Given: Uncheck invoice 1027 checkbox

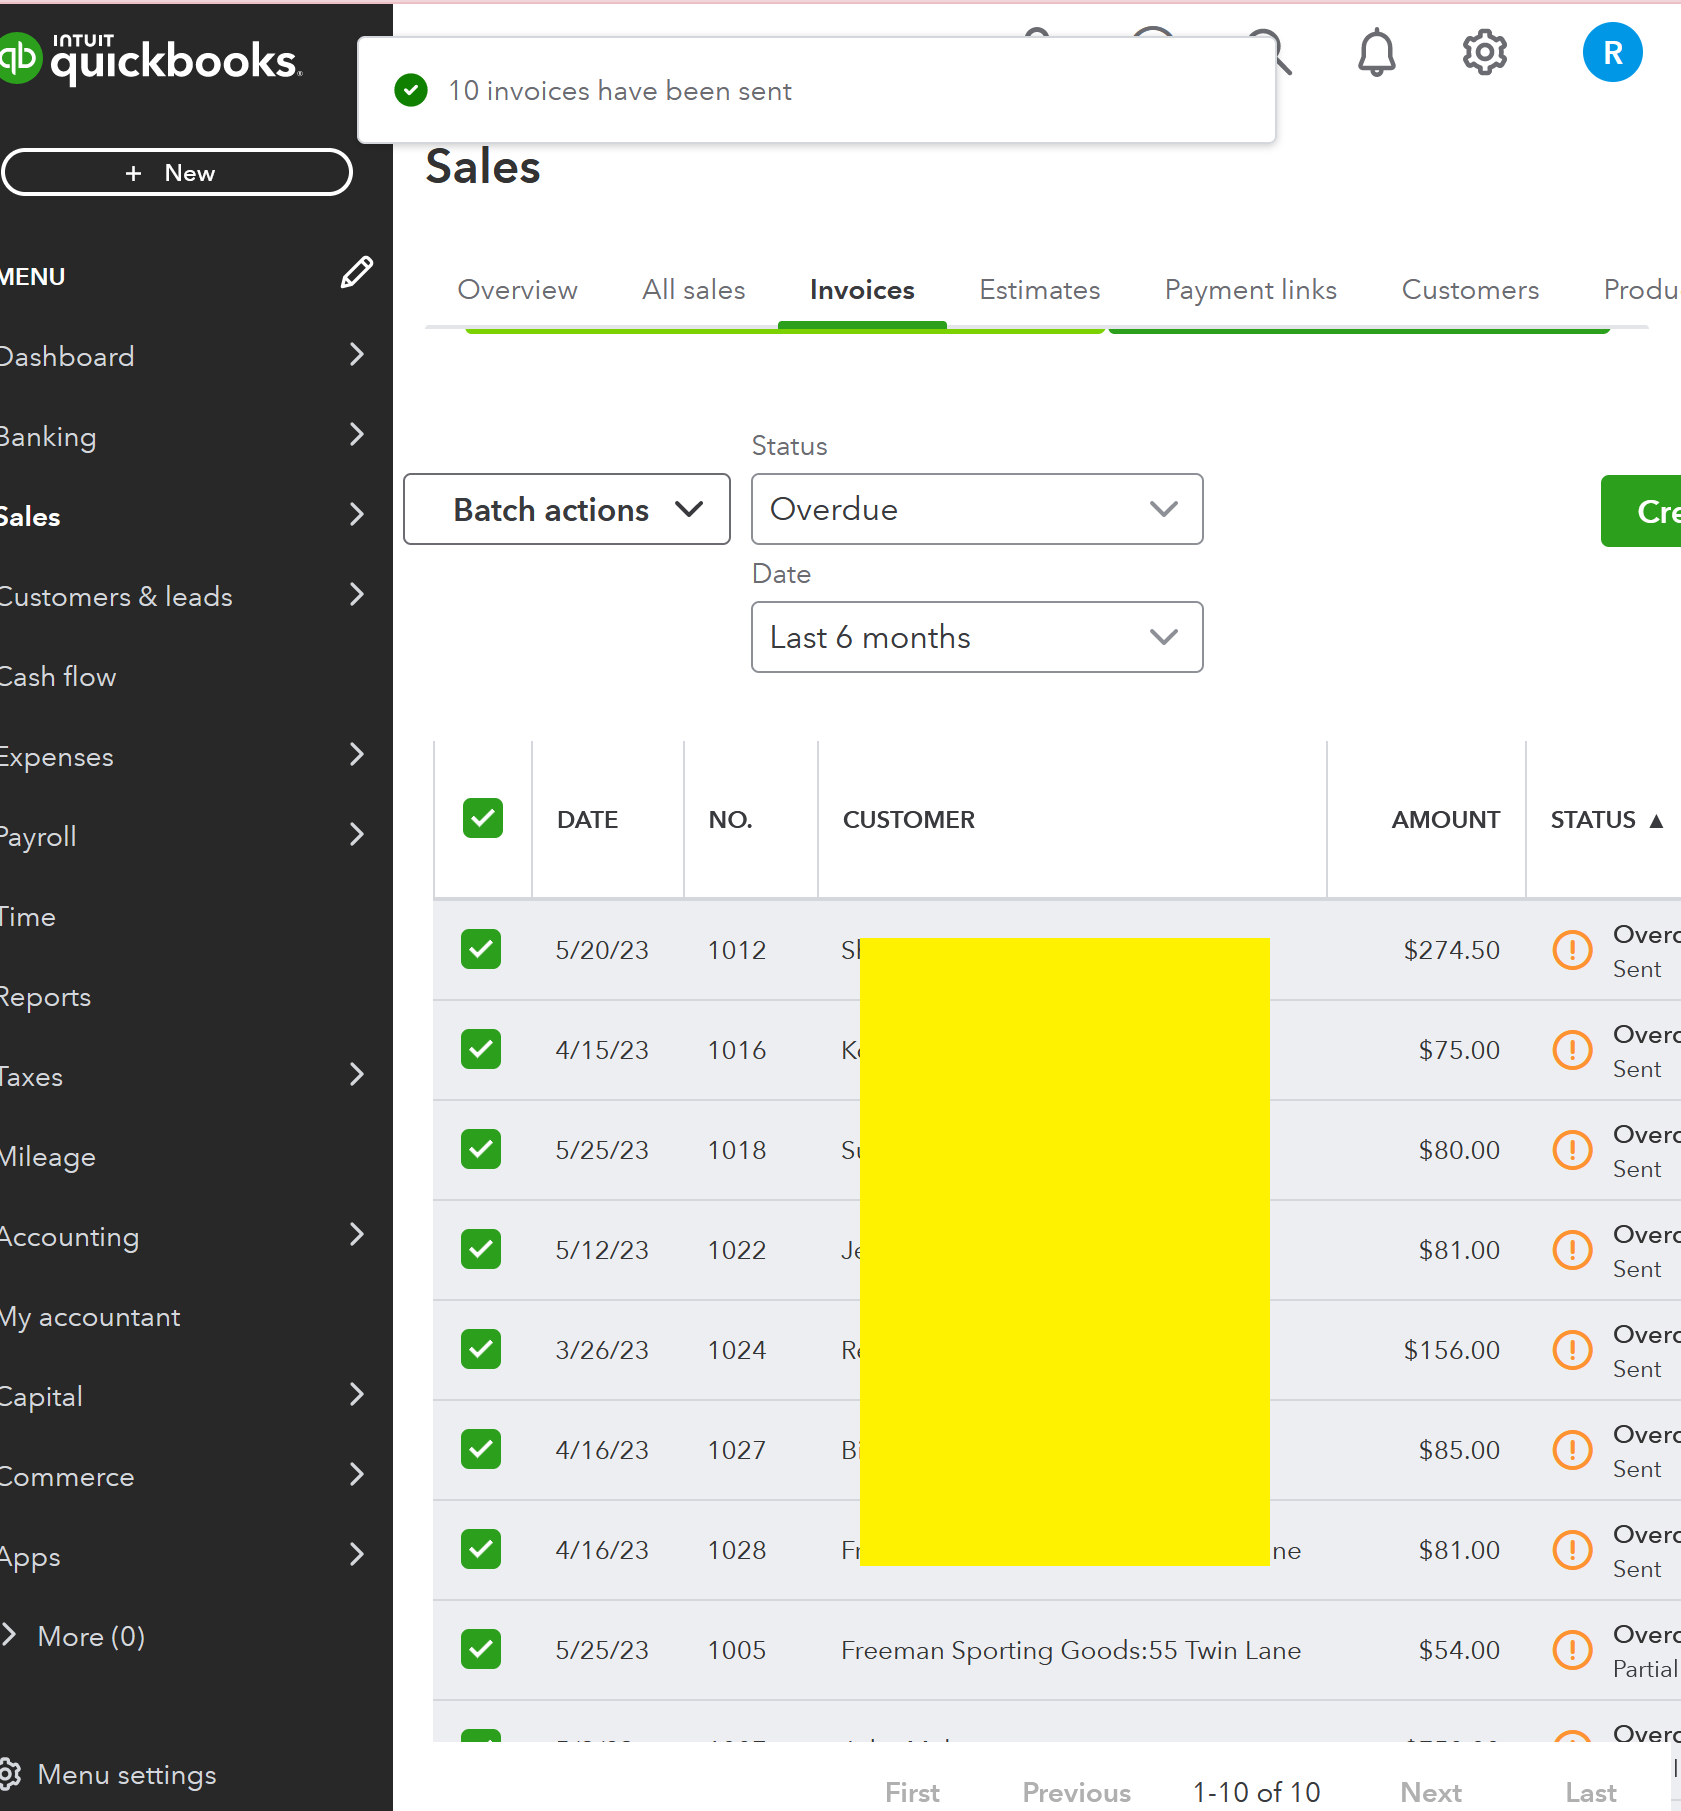Looking at the screenshot, I should pyautogui.click(x=481, y=1449).
